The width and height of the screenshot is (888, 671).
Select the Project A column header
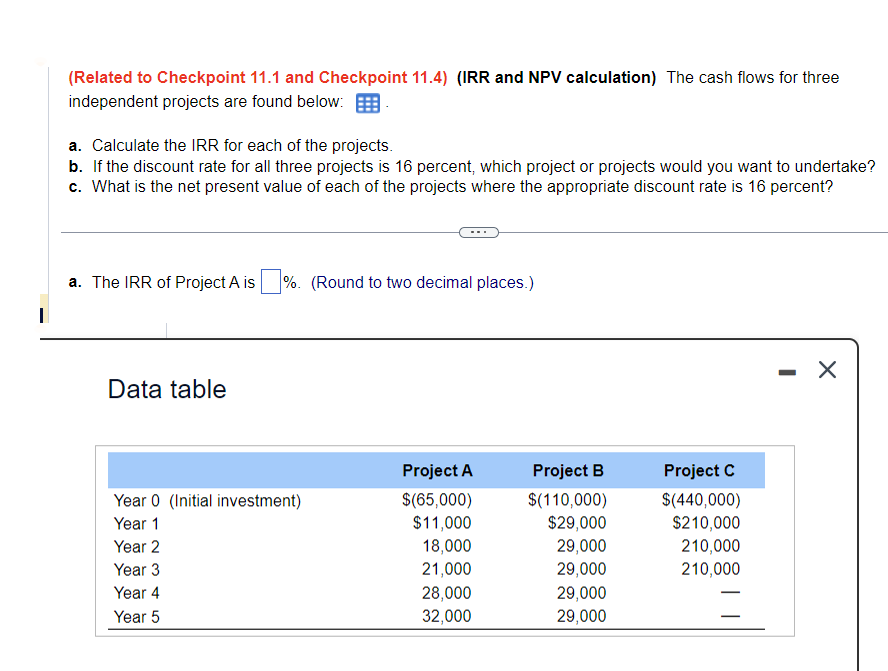[437, 470]
